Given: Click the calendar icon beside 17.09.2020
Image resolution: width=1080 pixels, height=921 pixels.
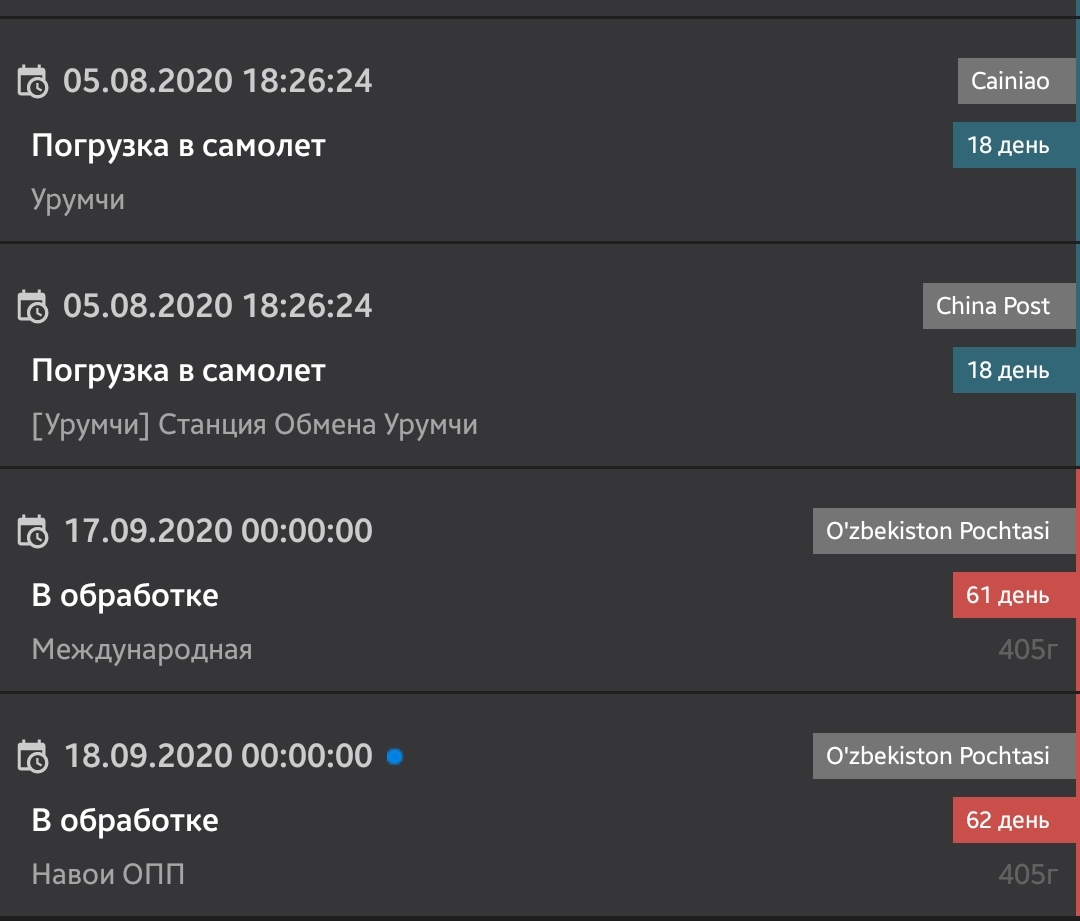Looking at the screenshot, I should point(33,531).
